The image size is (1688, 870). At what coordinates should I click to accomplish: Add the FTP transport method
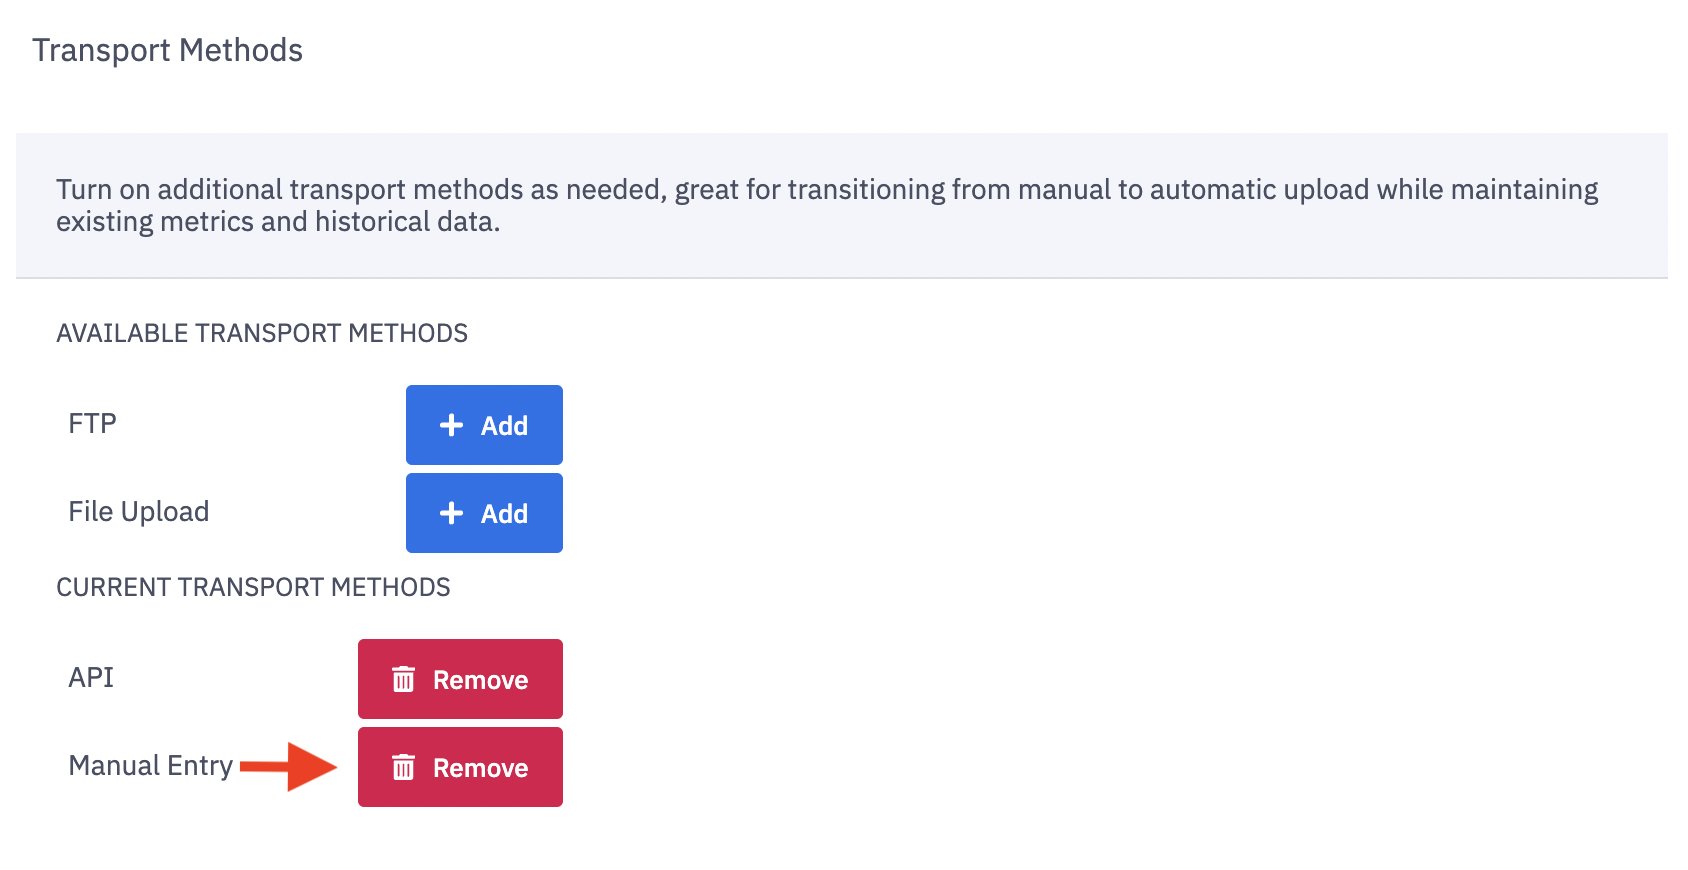point(484,425)
